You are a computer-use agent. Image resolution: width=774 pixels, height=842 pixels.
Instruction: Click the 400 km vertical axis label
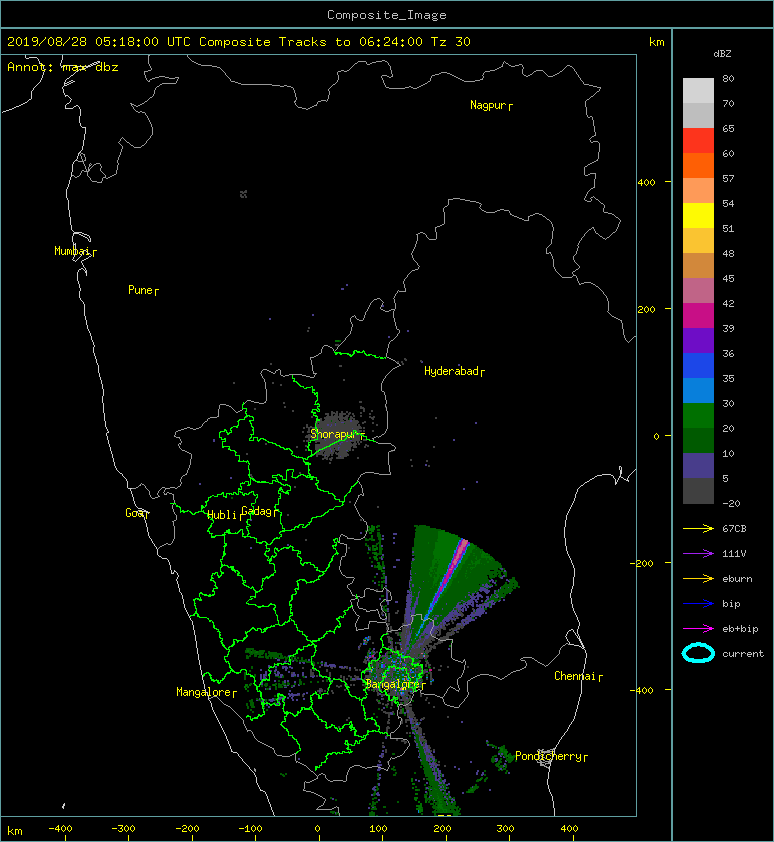click(x=646, y=183)
